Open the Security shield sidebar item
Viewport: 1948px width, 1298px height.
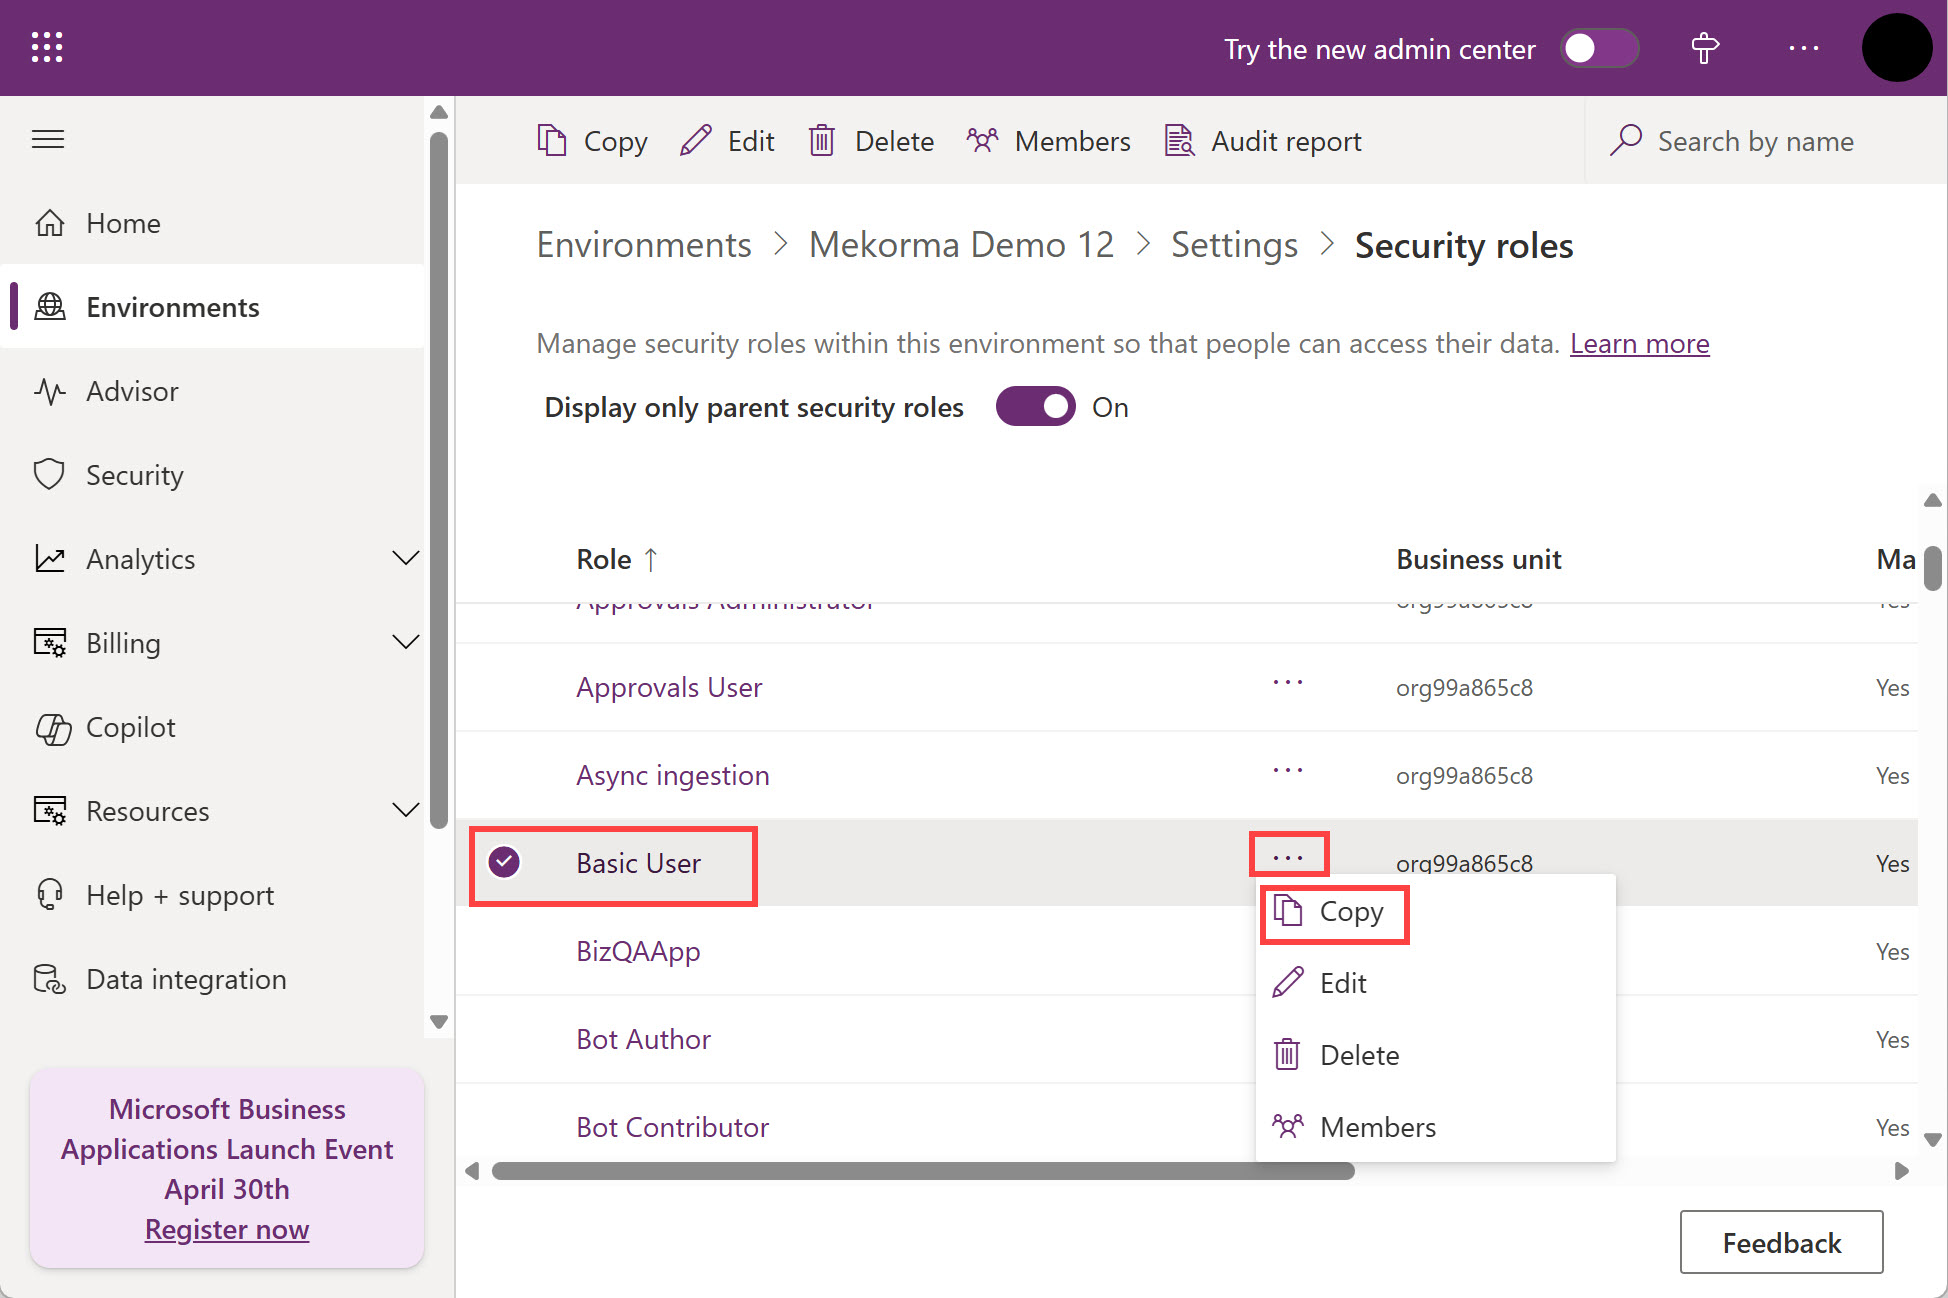134,475
